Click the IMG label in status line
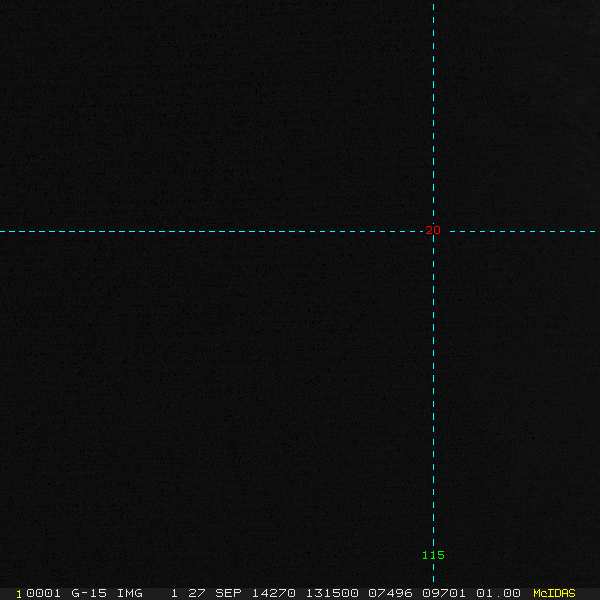Viewport: 600px width, 600px height. coord(130,593)
